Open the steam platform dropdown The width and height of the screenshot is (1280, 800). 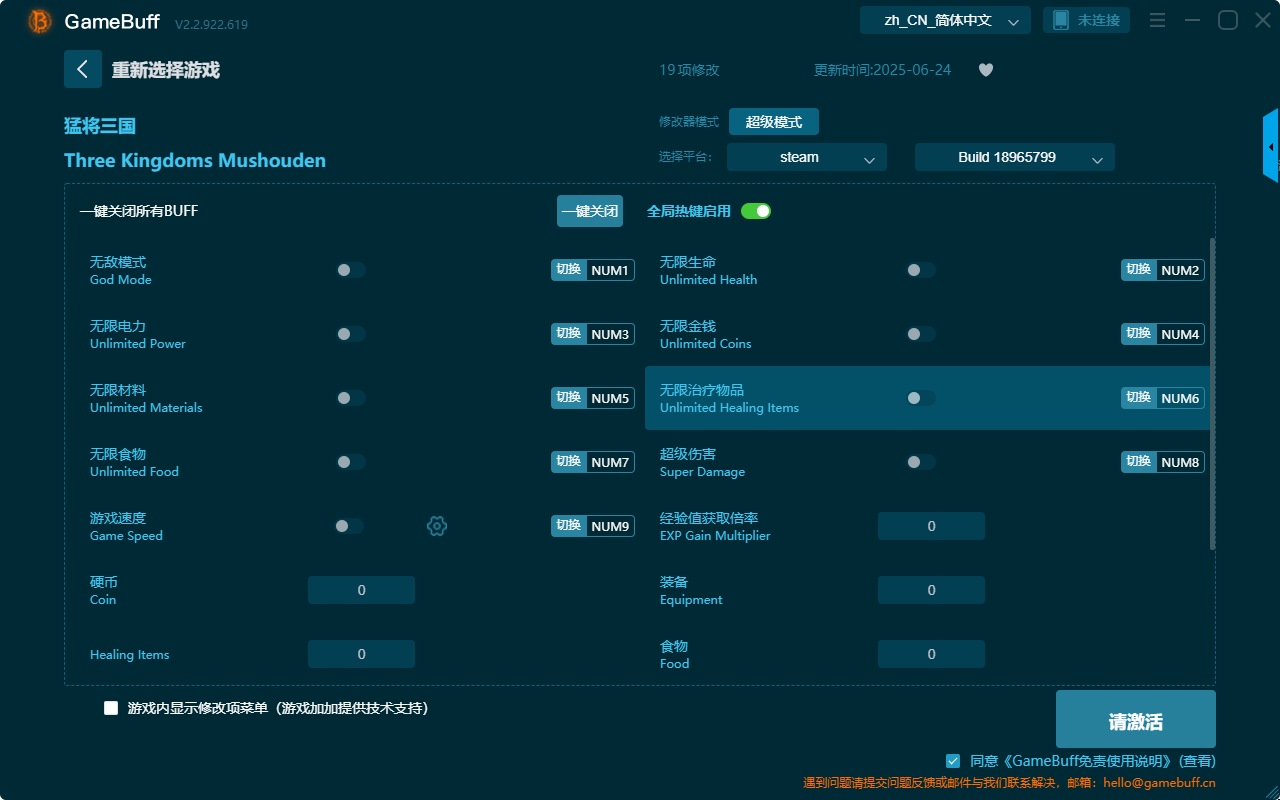point(806,157)
